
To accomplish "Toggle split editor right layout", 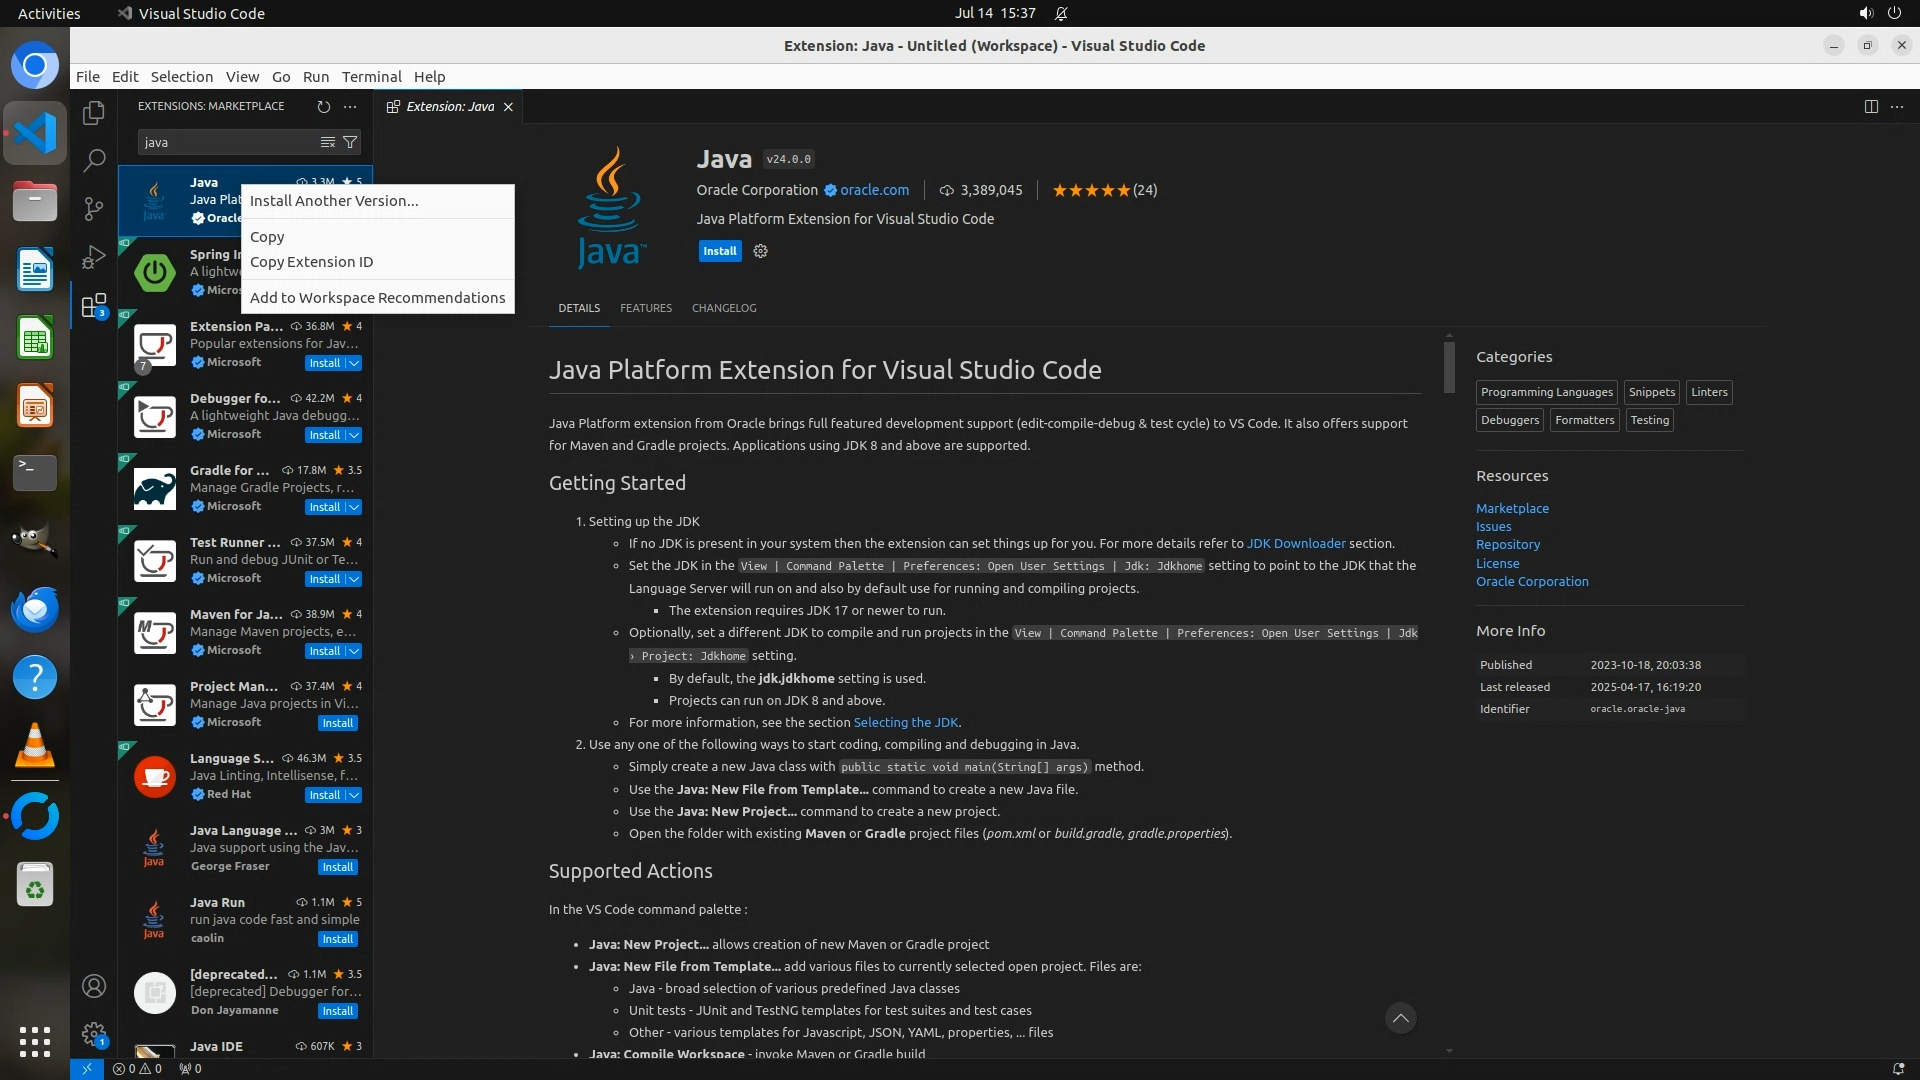I will click(x=1871, y=106).
